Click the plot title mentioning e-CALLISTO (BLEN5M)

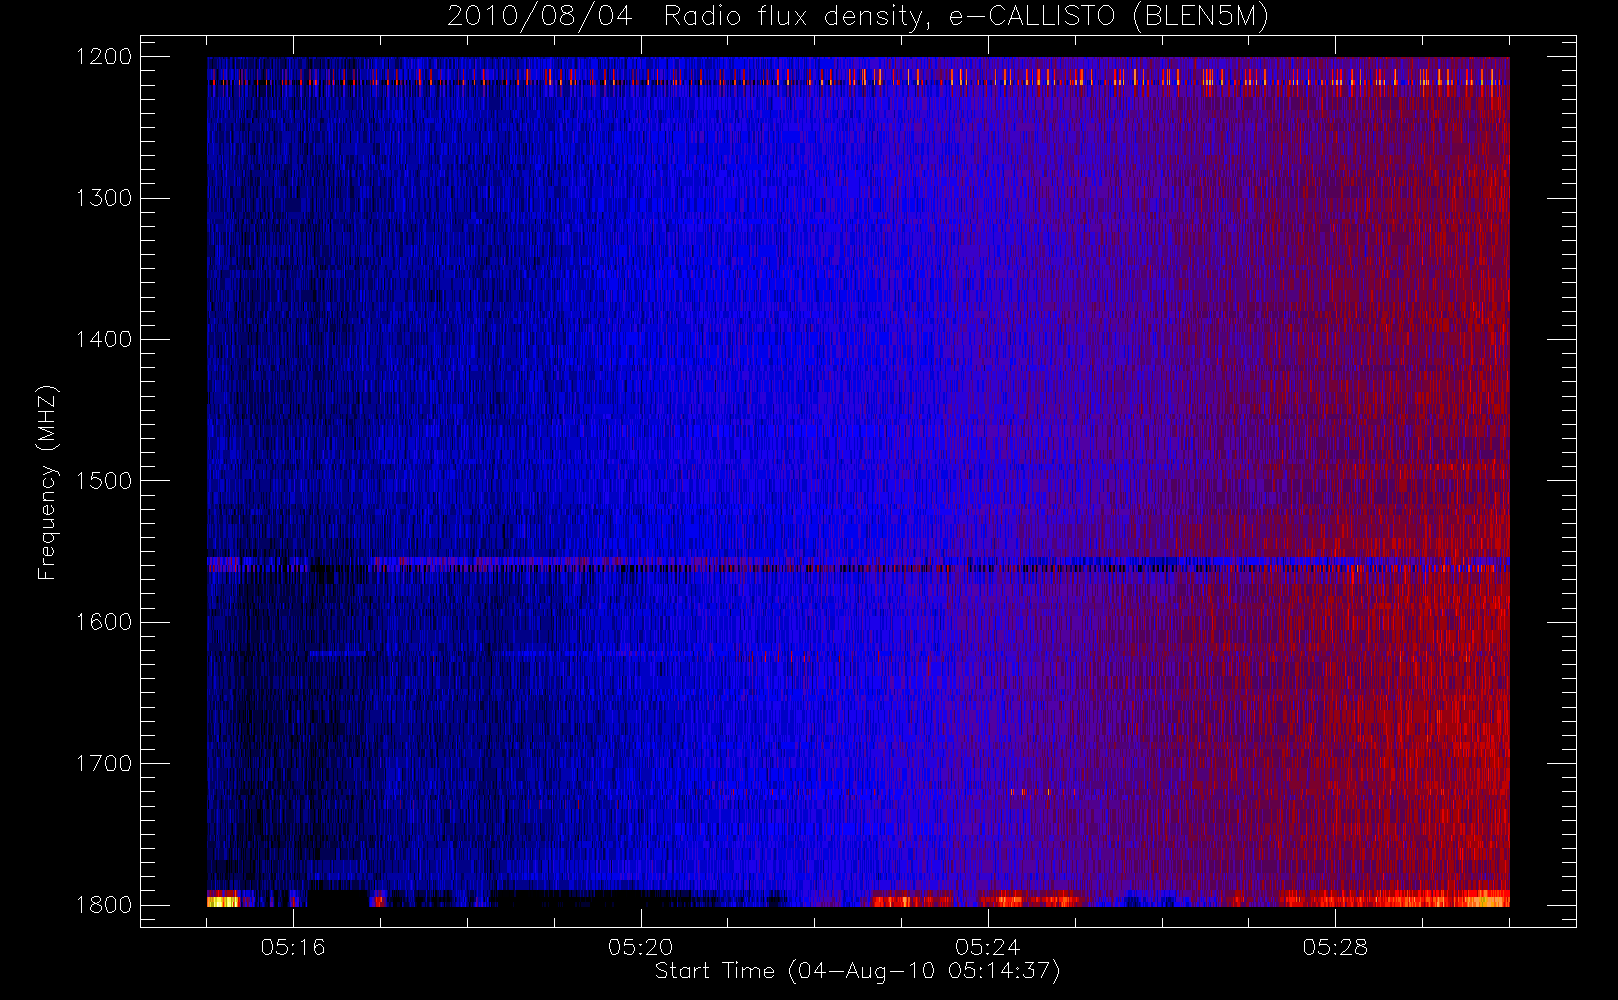(x=858, y=16)
